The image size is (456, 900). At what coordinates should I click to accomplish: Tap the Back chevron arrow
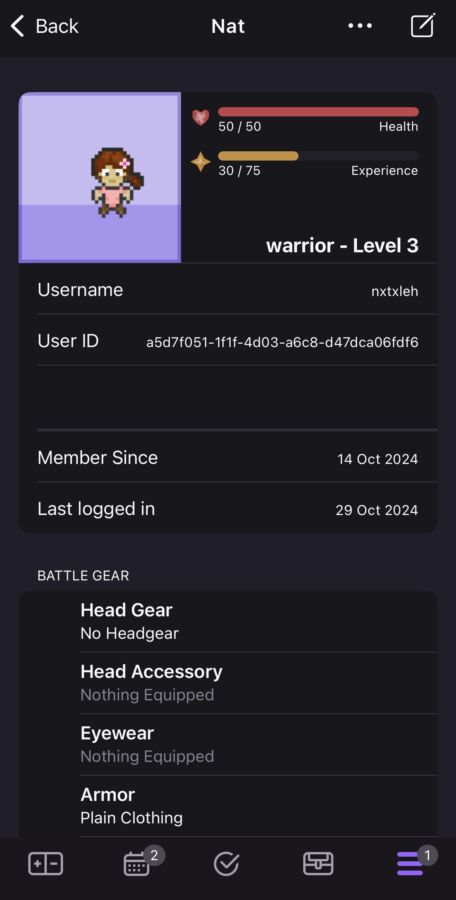(17, 26)
